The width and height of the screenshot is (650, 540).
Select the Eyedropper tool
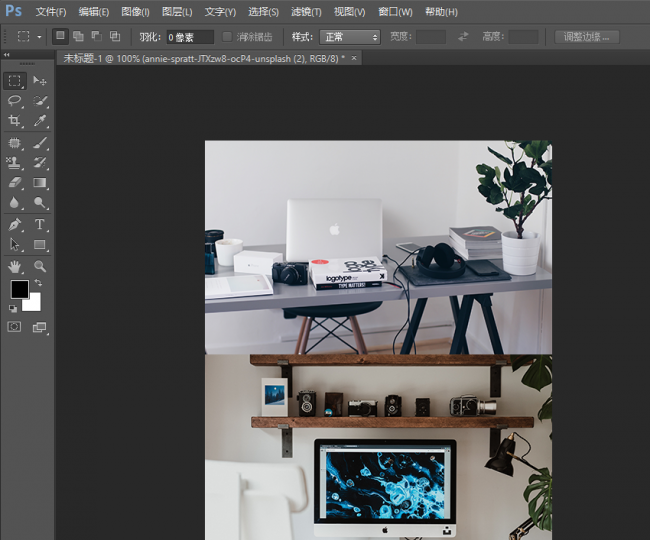pos(40,121)
